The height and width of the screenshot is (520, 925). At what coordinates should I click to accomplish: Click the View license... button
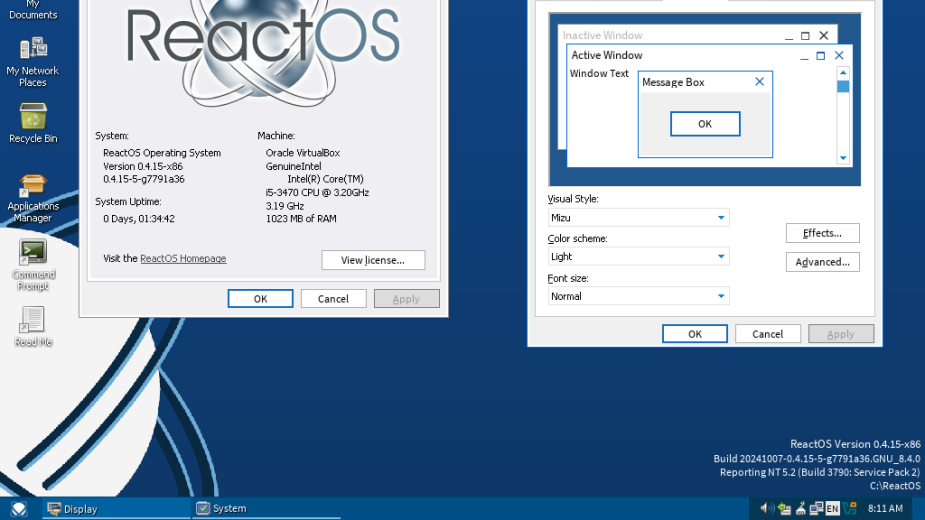[373, 260]
